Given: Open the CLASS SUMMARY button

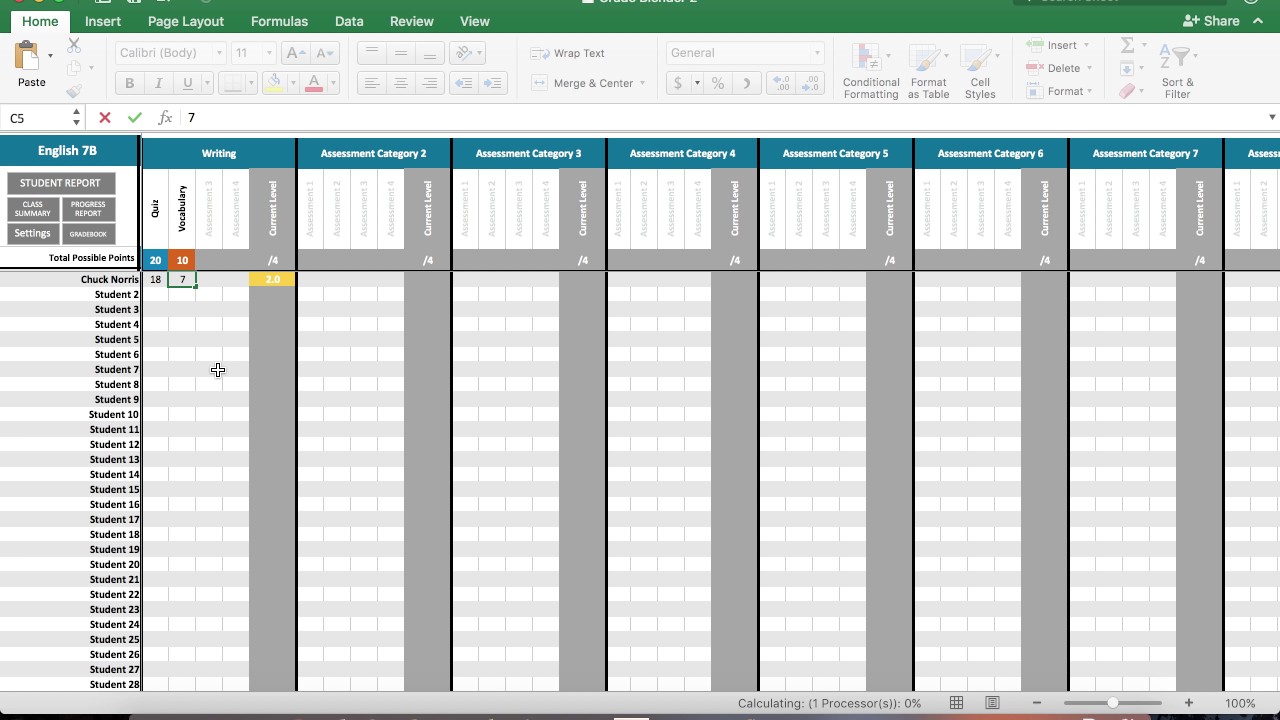Looking at the screenshot, I should (x=33, y=209).
